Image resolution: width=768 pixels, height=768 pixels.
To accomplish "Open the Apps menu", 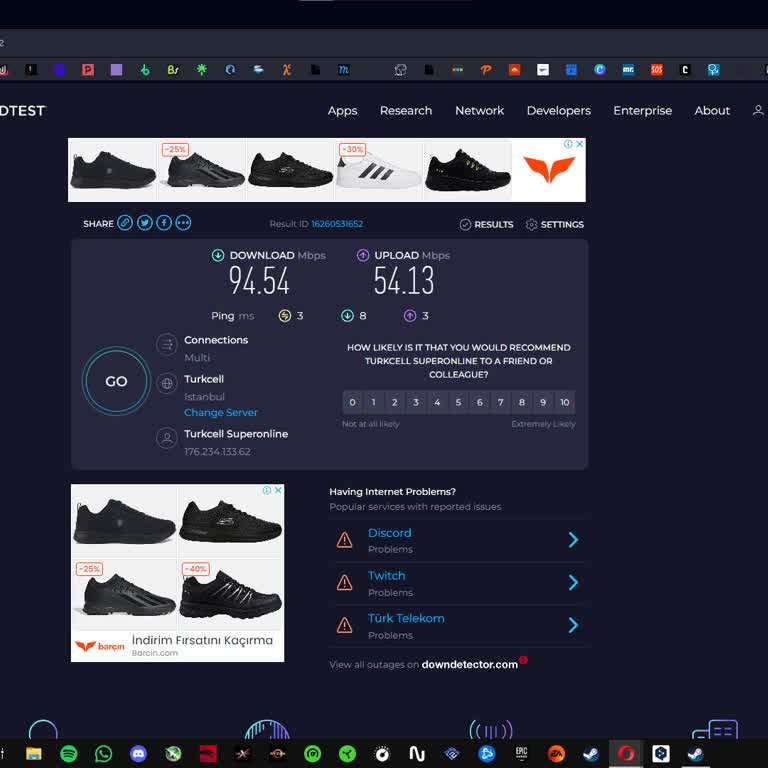I will pyautogui.click(x=342, y=111).
